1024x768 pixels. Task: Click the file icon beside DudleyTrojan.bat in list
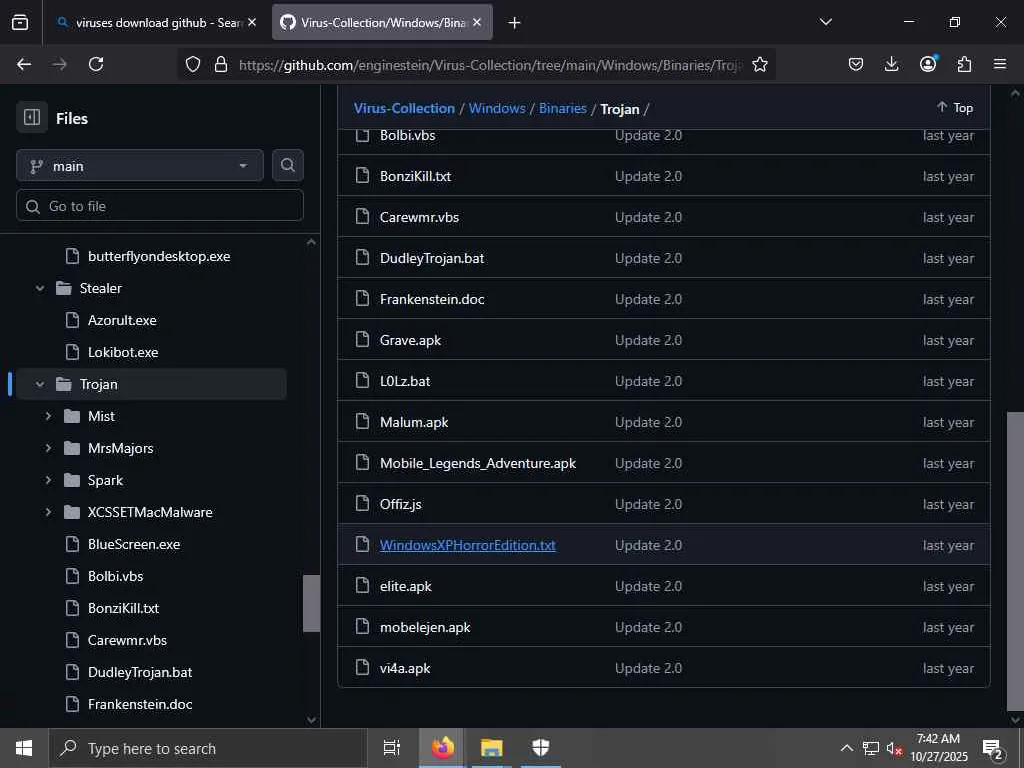point(362,257)
